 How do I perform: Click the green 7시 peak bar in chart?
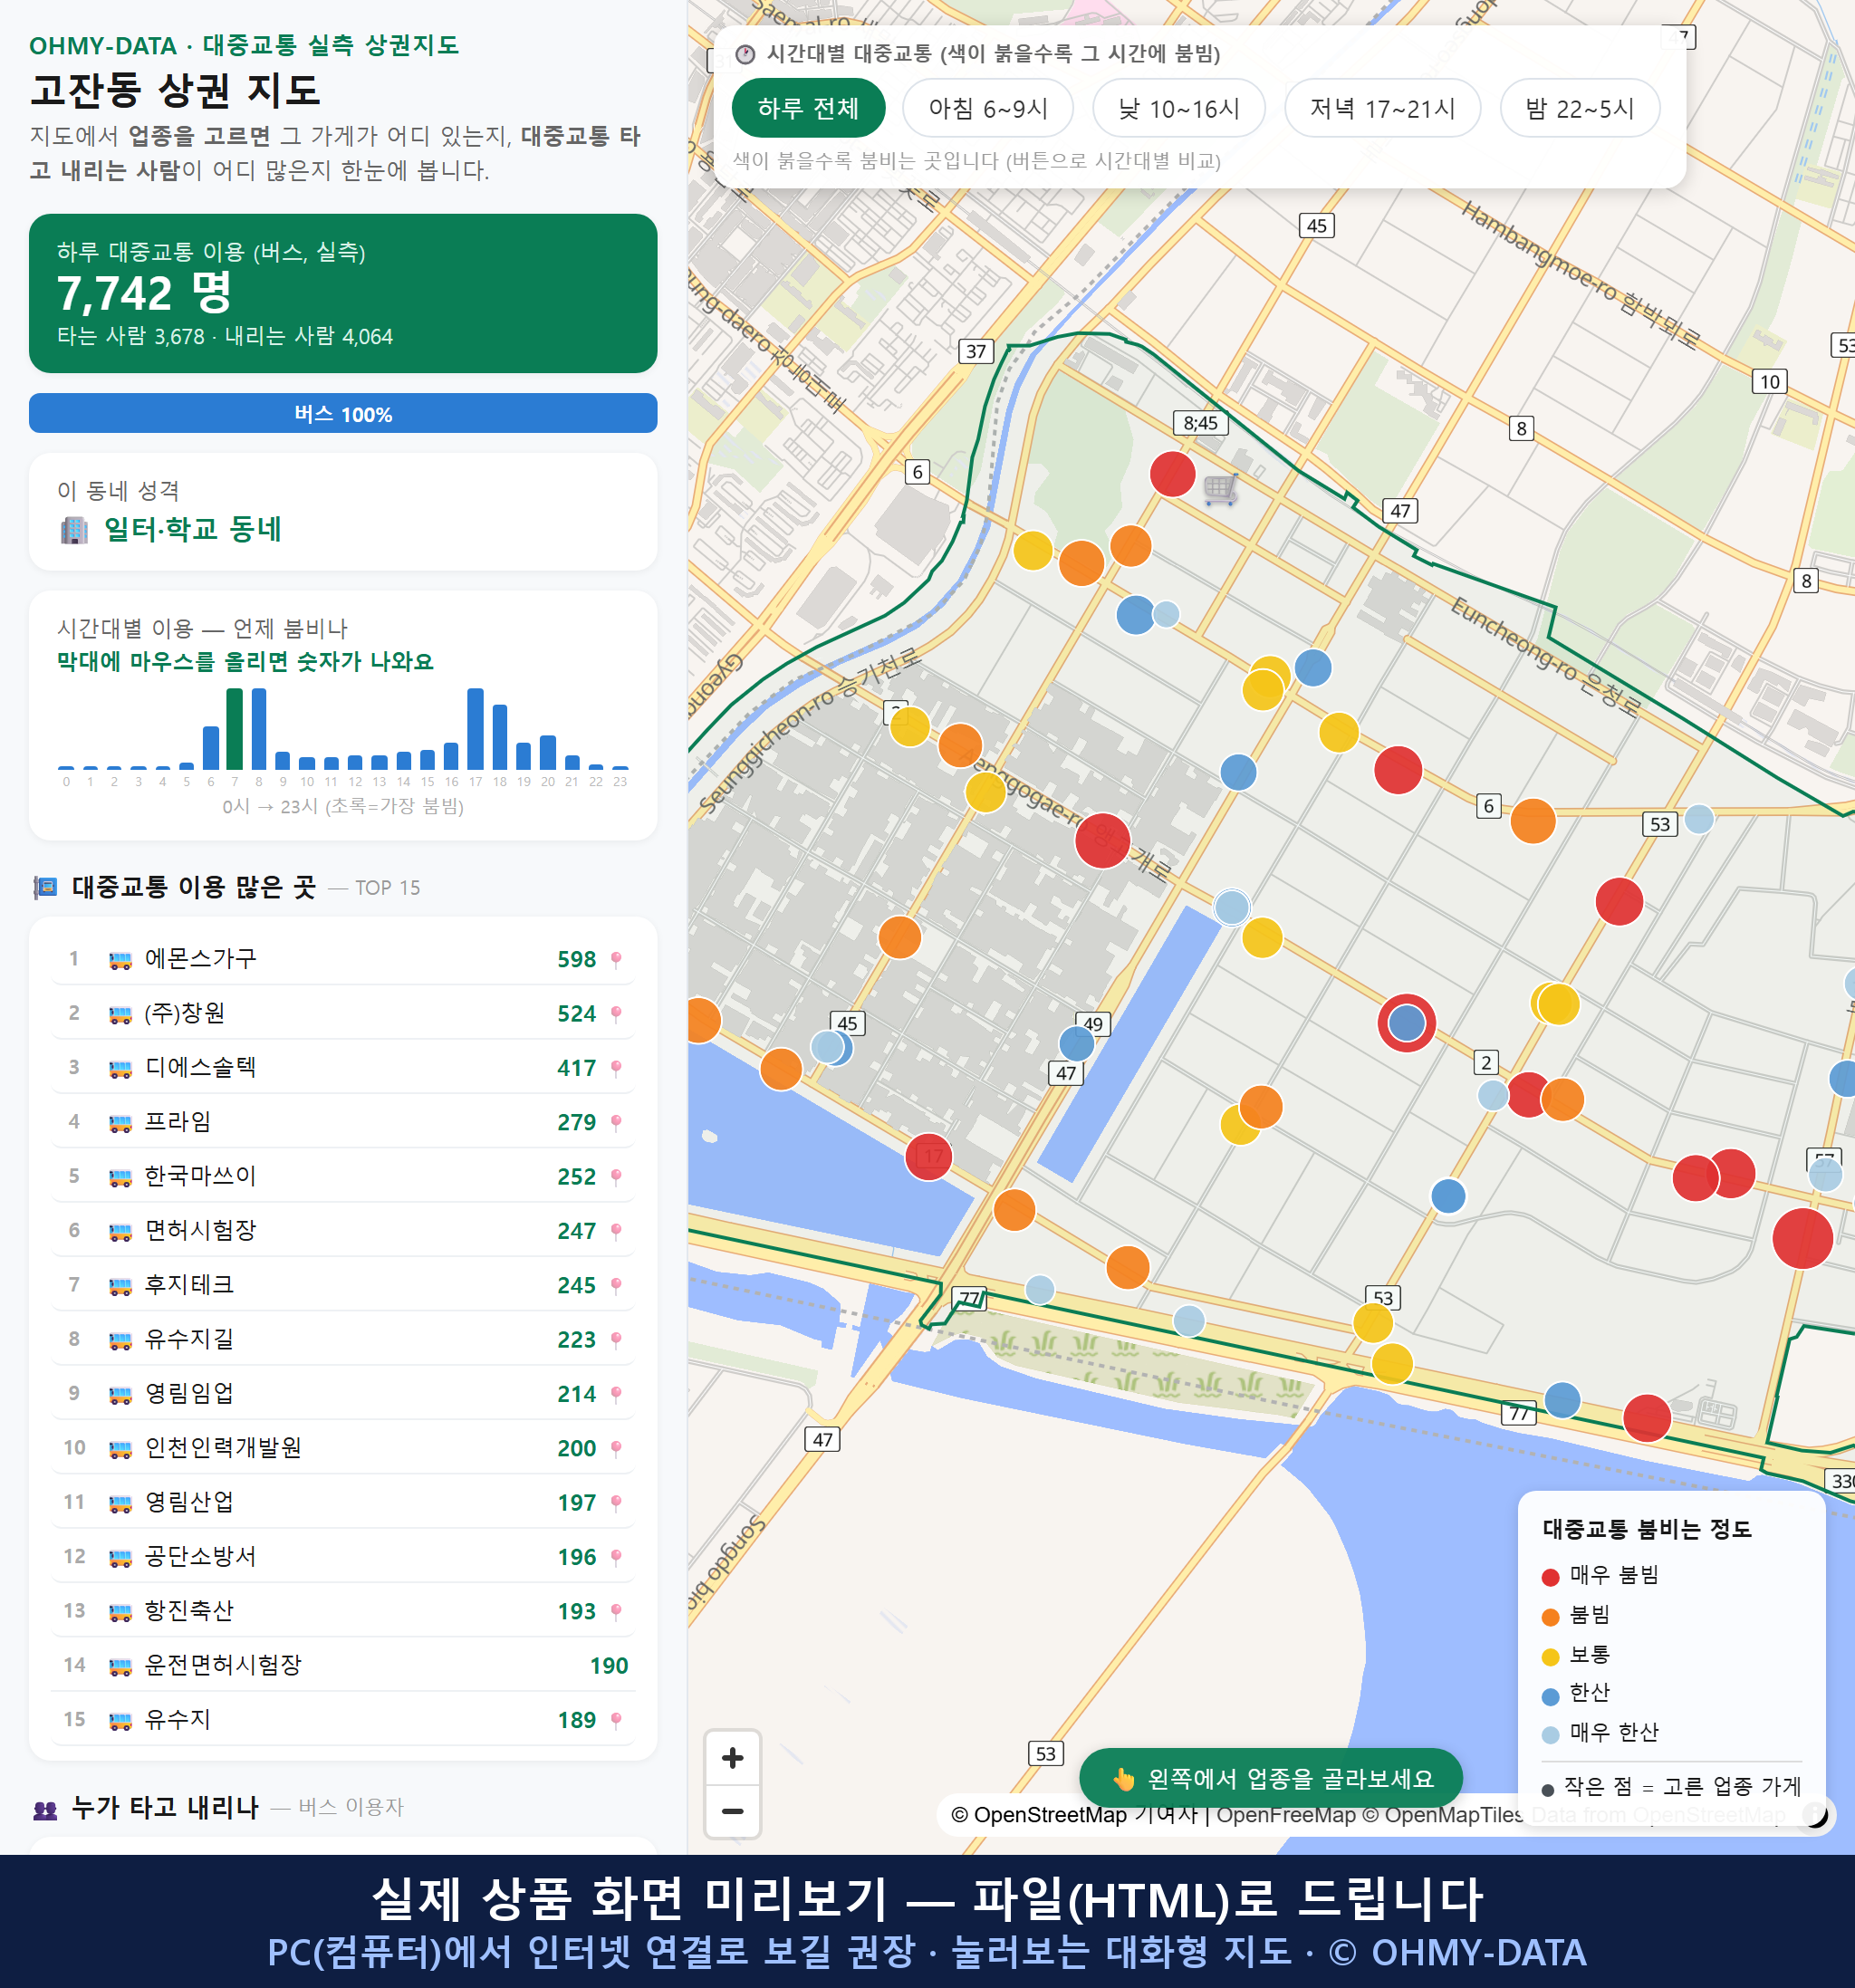click(235, 729)
